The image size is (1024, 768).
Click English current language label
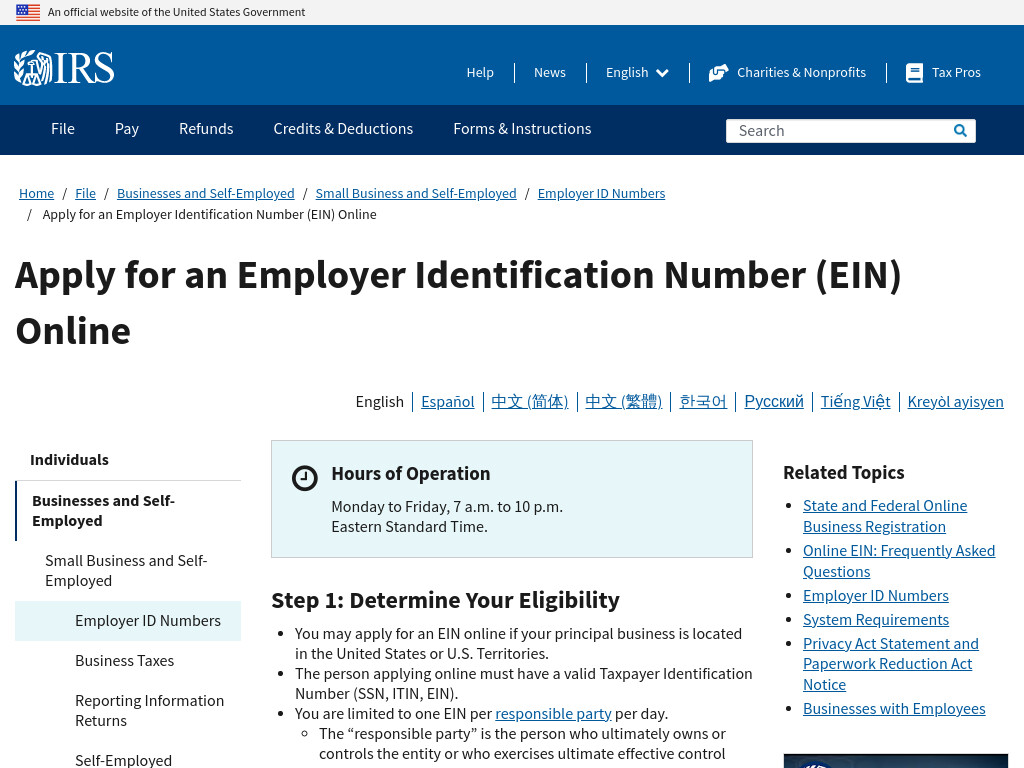tap(379, 402)
